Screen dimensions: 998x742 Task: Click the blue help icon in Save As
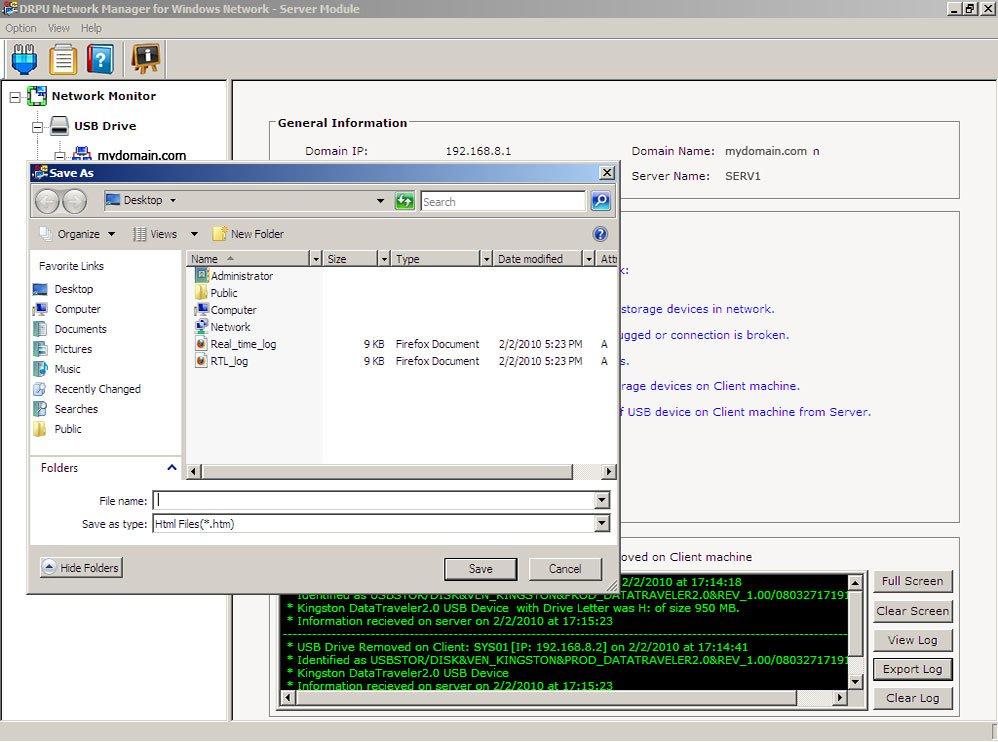(600, 234)
